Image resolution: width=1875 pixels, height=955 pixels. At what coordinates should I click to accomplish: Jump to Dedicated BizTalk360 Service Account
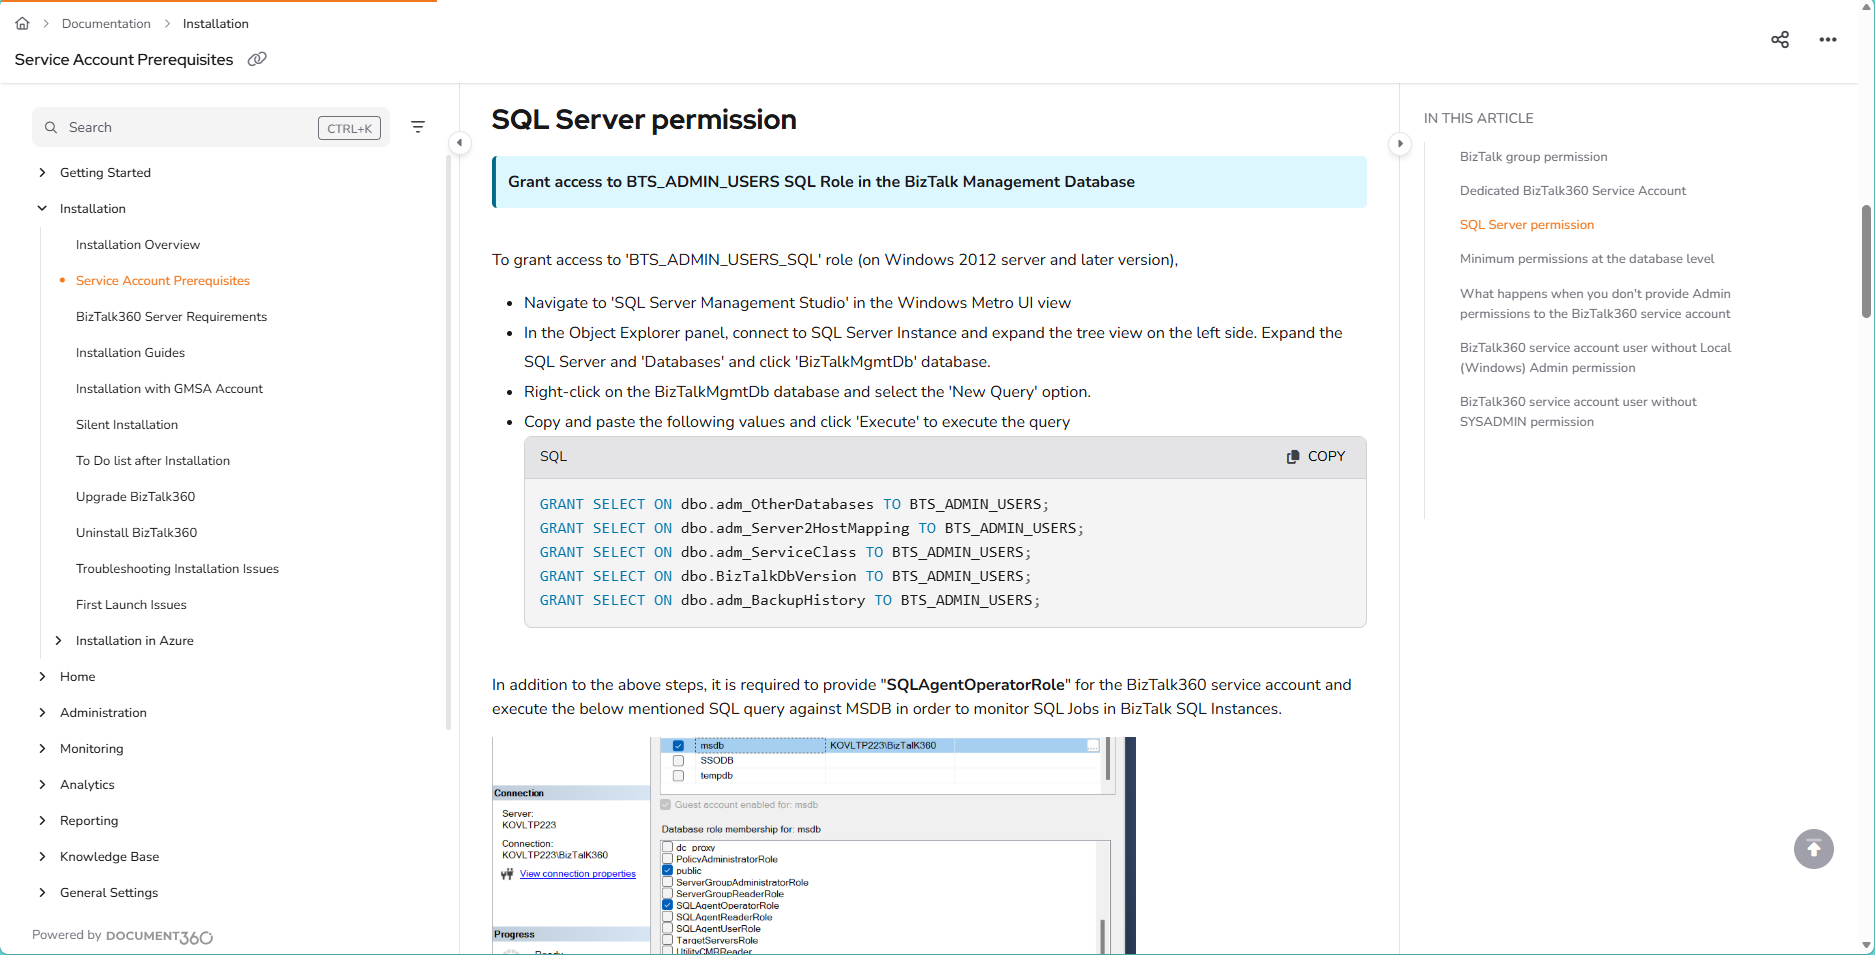point(1573,191)
